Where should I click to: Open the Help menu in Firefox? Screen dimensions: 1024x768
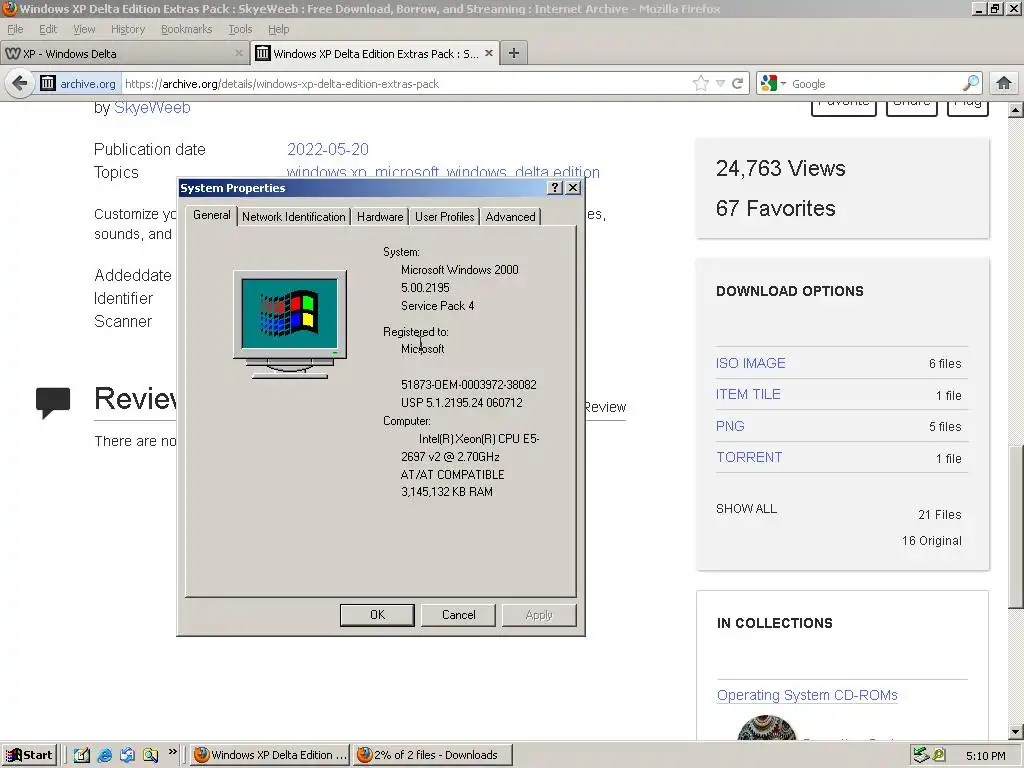pos(278,29)
